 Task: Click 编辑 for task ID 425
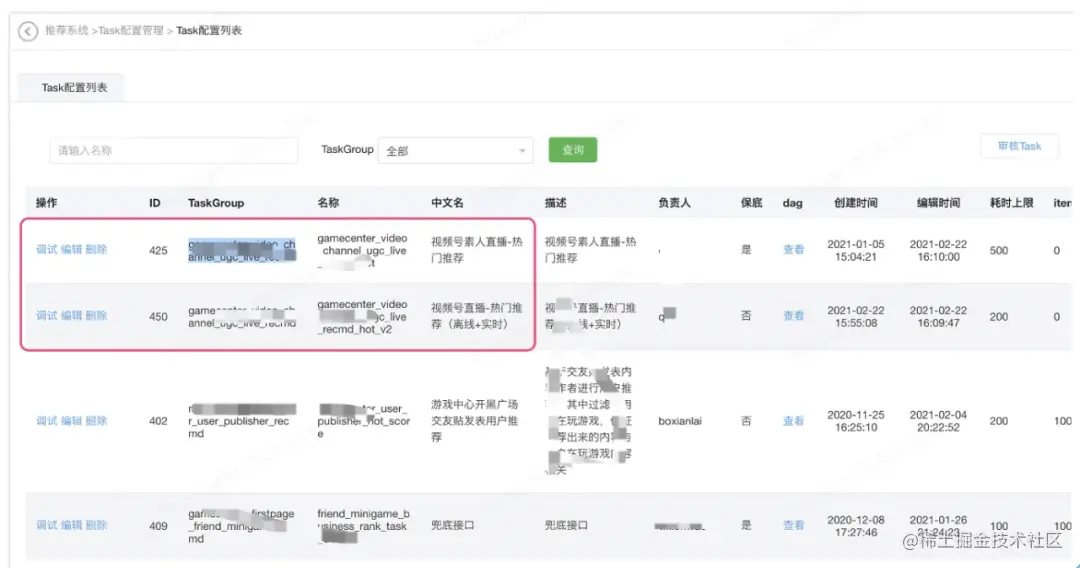pos(71,249)
